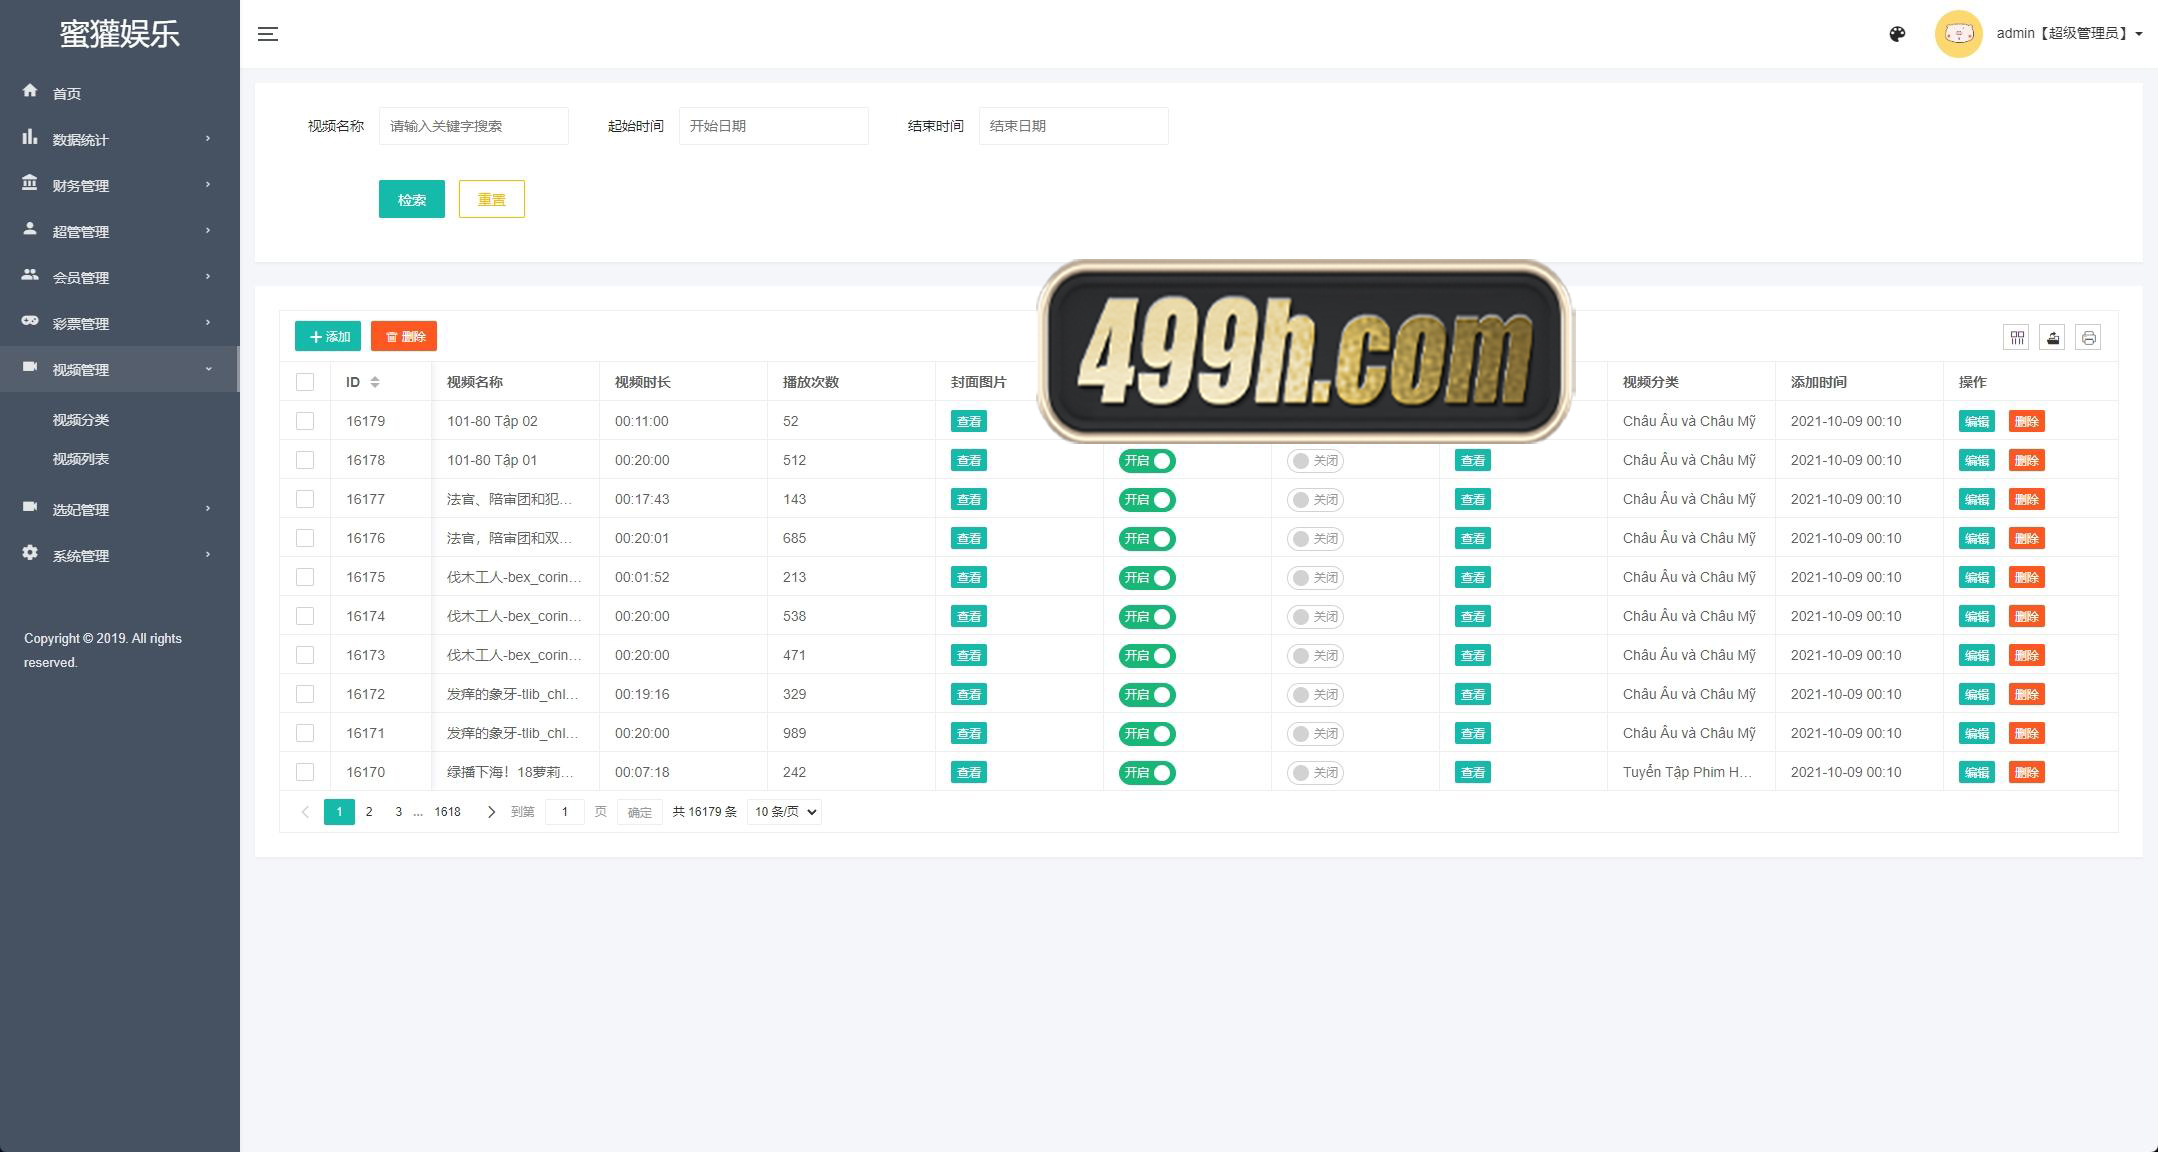Click the 超管管理 person icon
2158x1152 pixels.
tap(30, 229)
